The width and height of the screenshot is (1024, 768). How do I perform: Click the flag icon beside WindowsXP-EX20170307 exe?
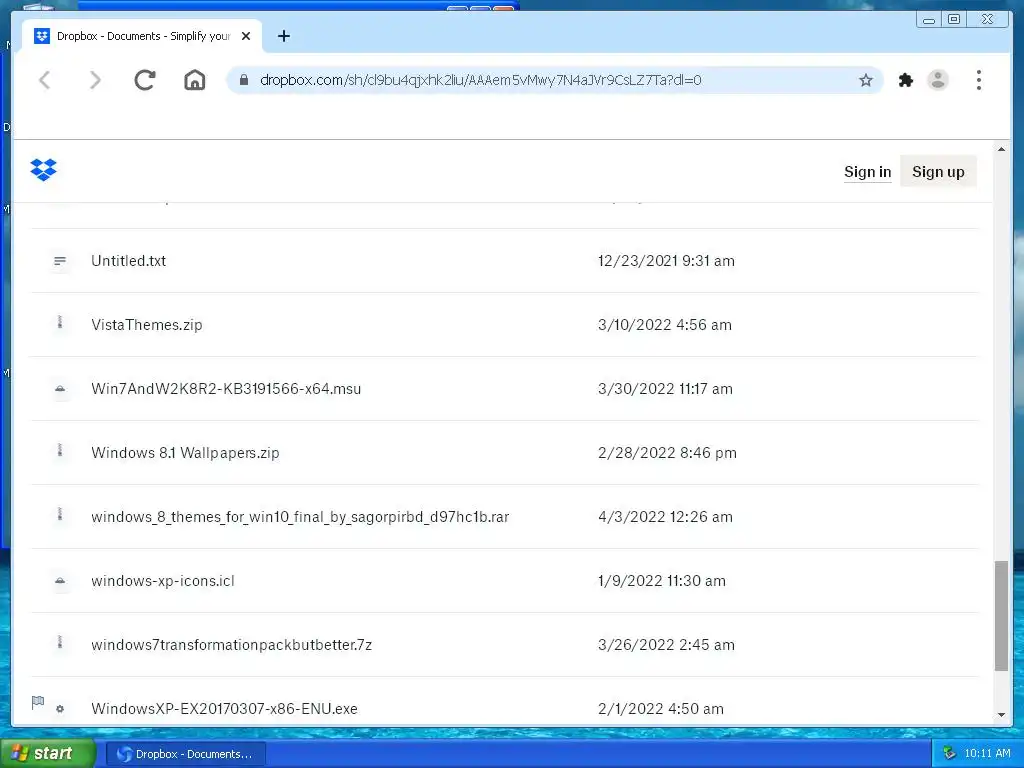(38, 703)
